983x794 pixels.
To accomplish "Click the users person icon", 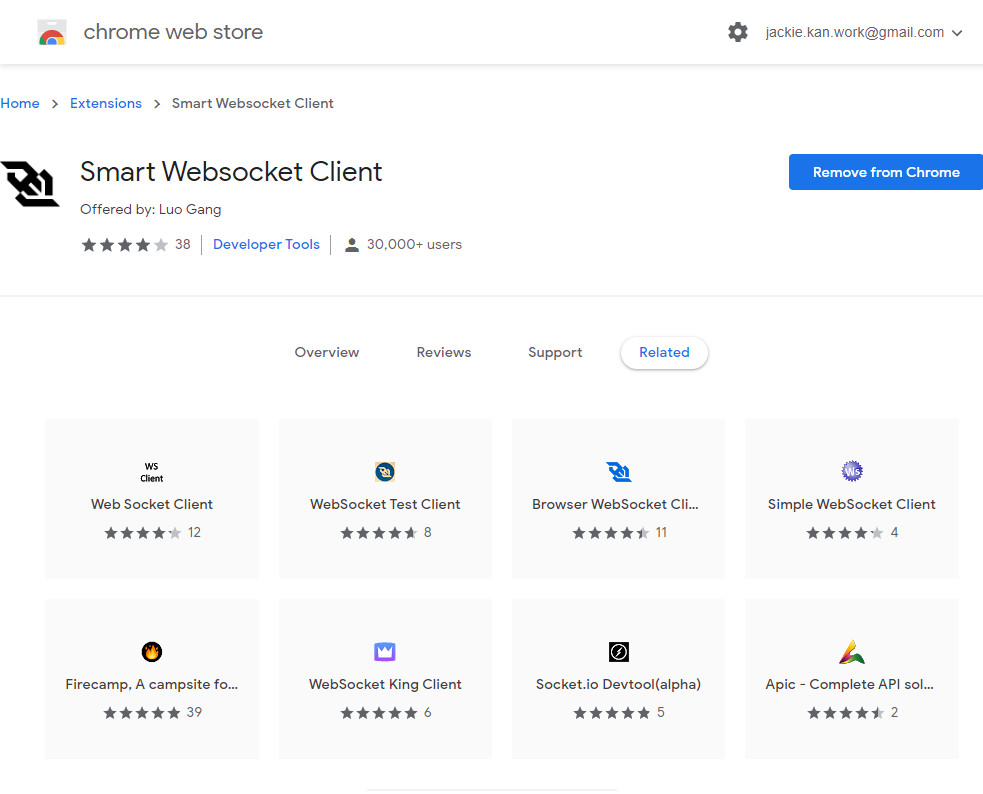I will tap(352, 245).
